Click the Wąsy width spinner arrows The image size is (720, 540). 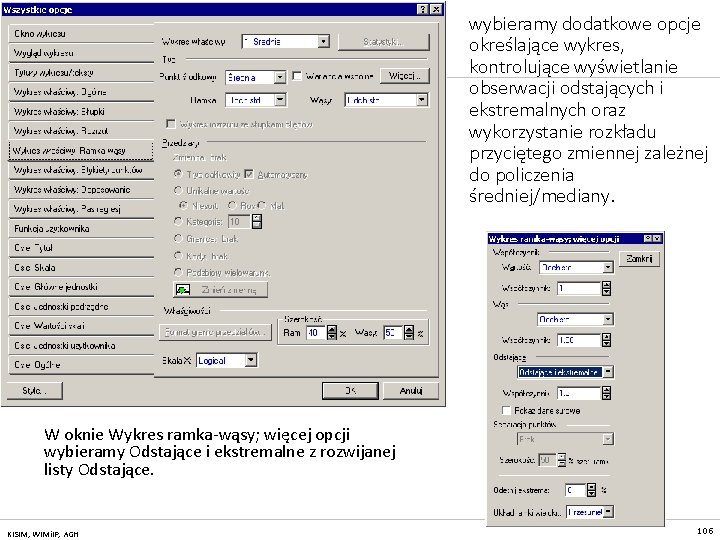[409, 333]
